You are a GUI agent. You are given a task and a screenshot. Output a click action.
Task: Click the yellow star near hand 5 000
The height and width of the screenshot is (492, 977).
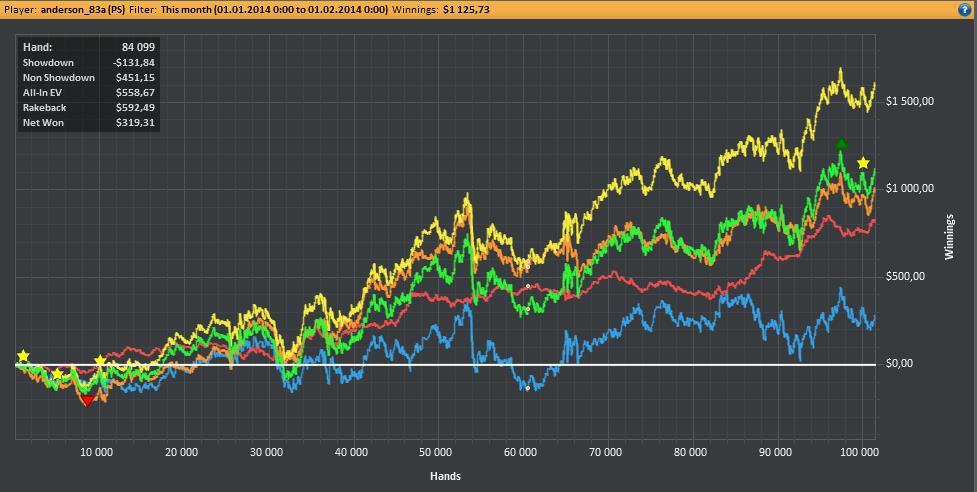tap(57, 374)
